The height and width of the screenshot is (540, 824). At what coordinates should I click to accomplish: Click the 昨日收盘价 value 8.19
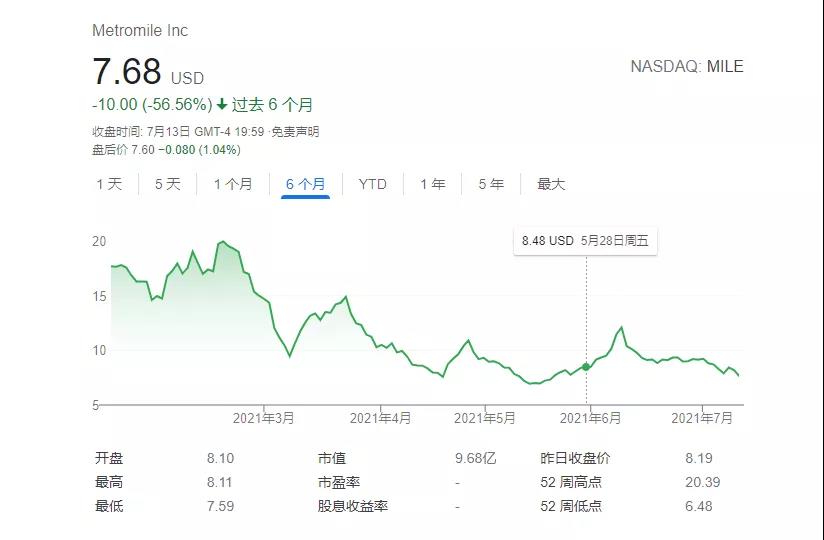(702, 458)
